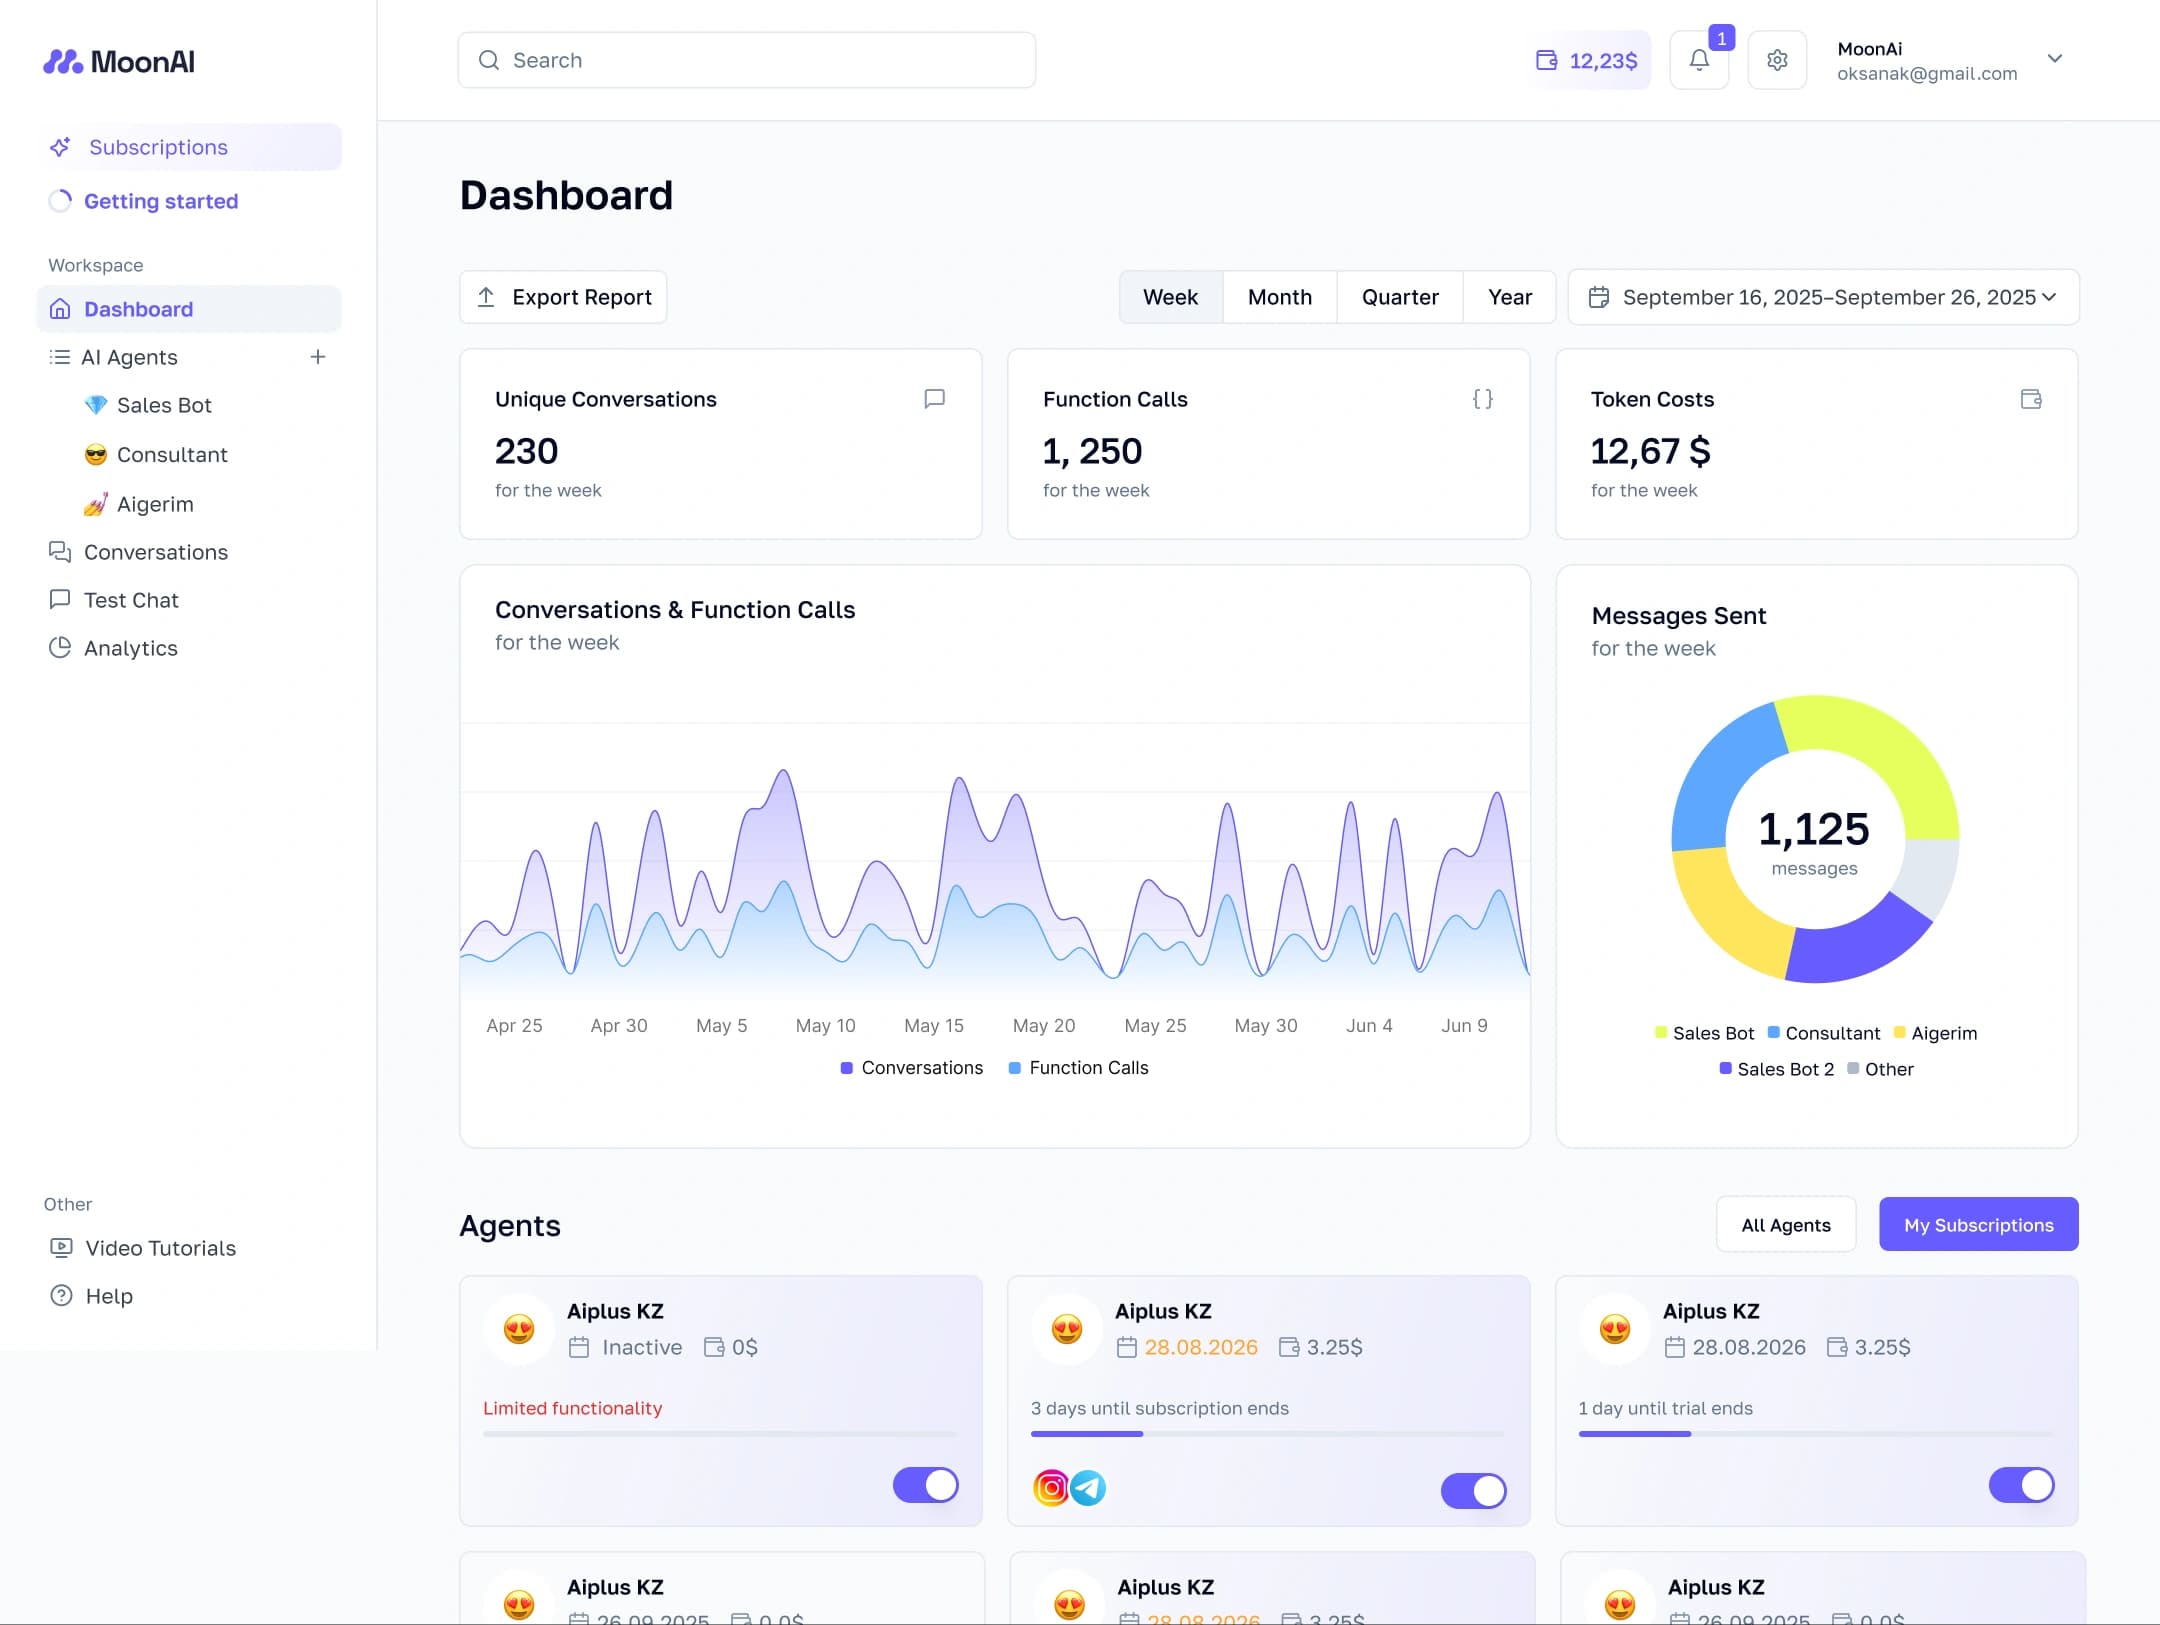Toggle the Inactive Aiplus KZ agent switch
Image resolution: width=2160 pixels, height=1625 pixels.
[x=926, y=1485]
